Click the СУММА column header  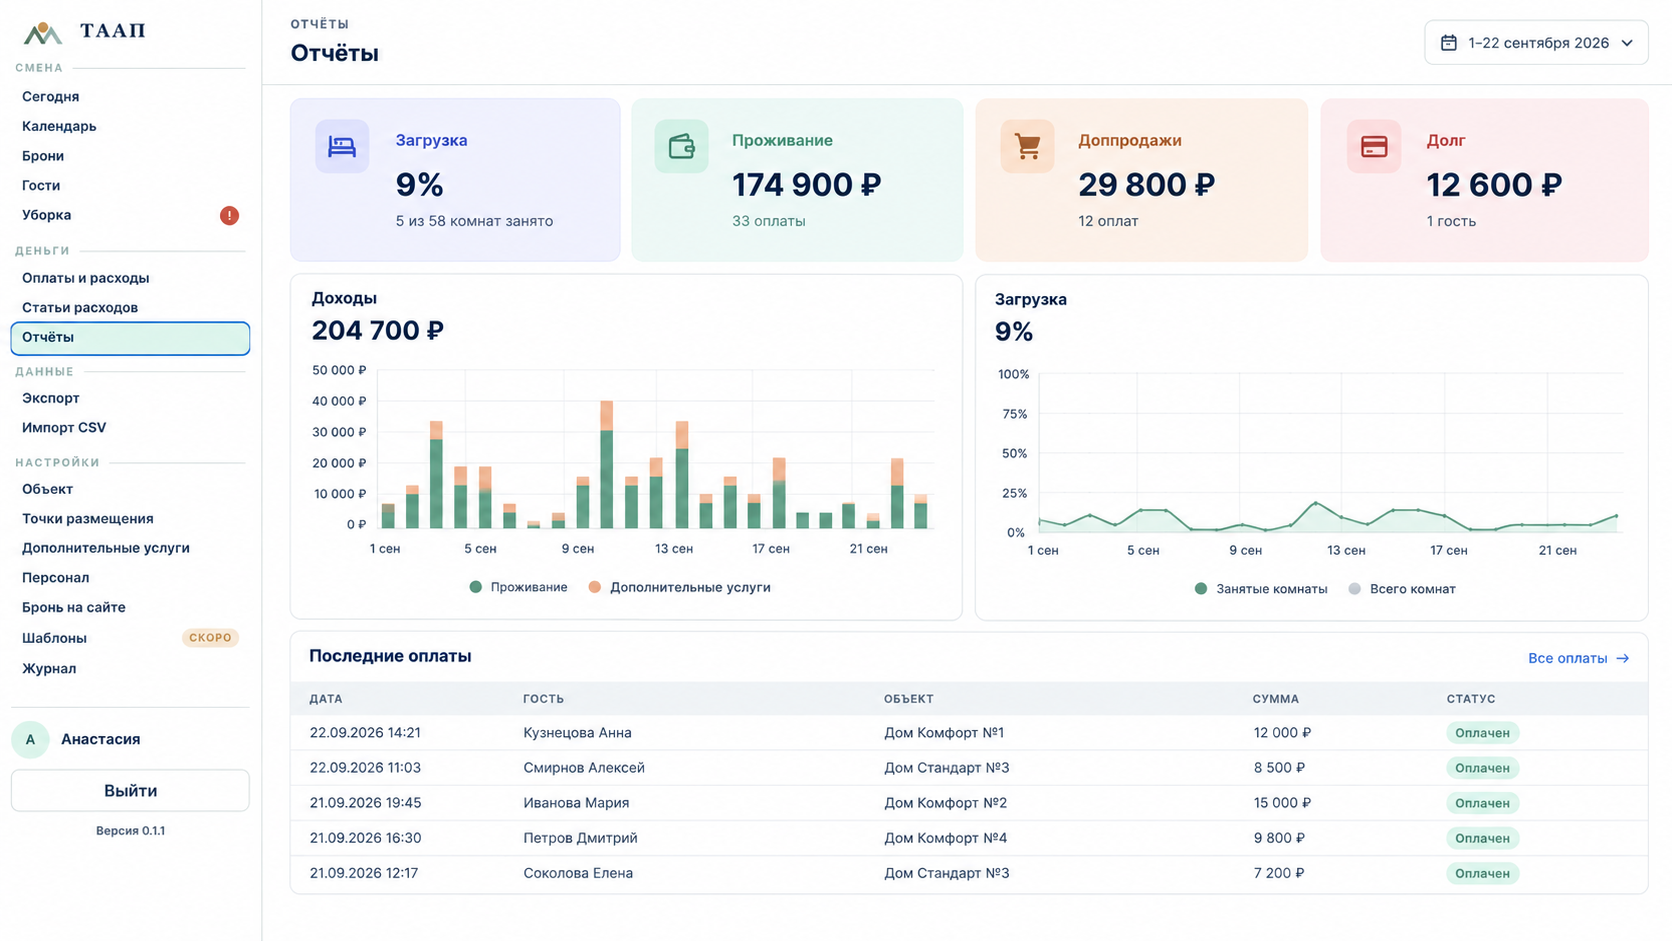pos(1276,699)
